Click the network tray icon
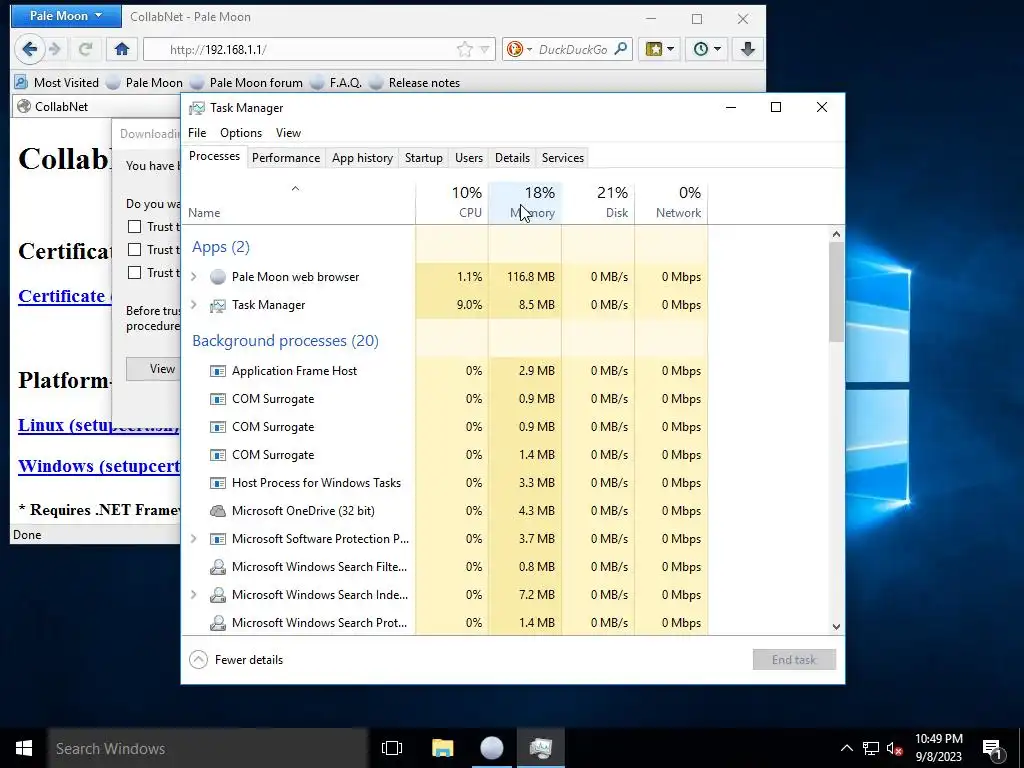Screen dimensions: 1024x768 tap(871, 748)
